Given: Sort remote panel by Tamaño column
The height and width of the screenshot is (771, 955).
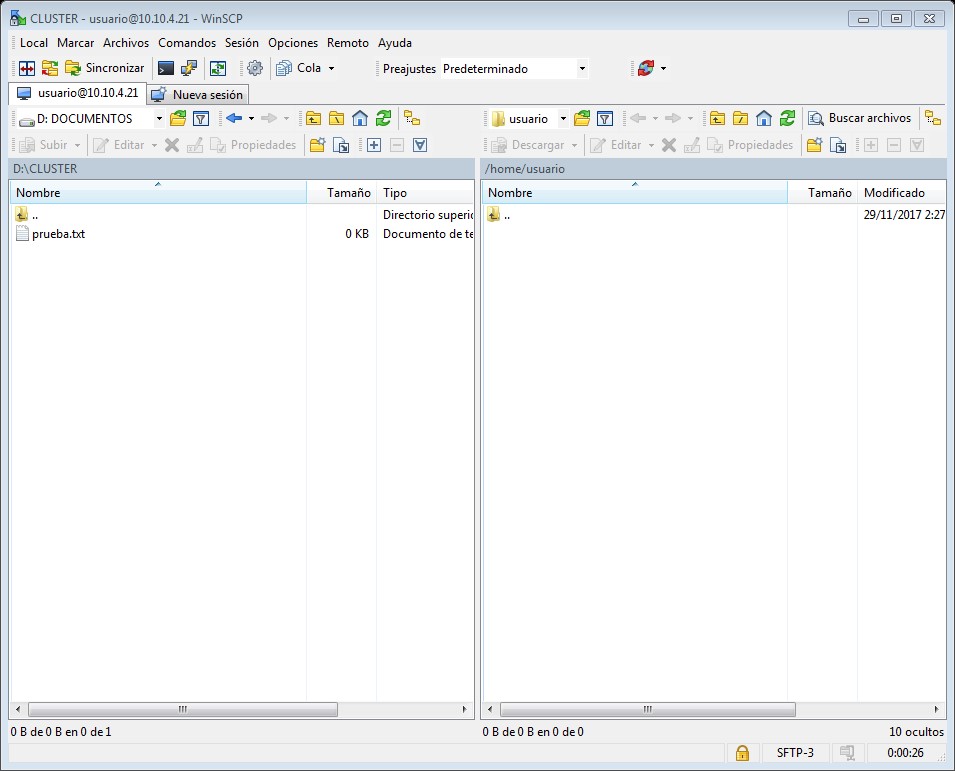Looking at the screenshot, I should point(822,192).
